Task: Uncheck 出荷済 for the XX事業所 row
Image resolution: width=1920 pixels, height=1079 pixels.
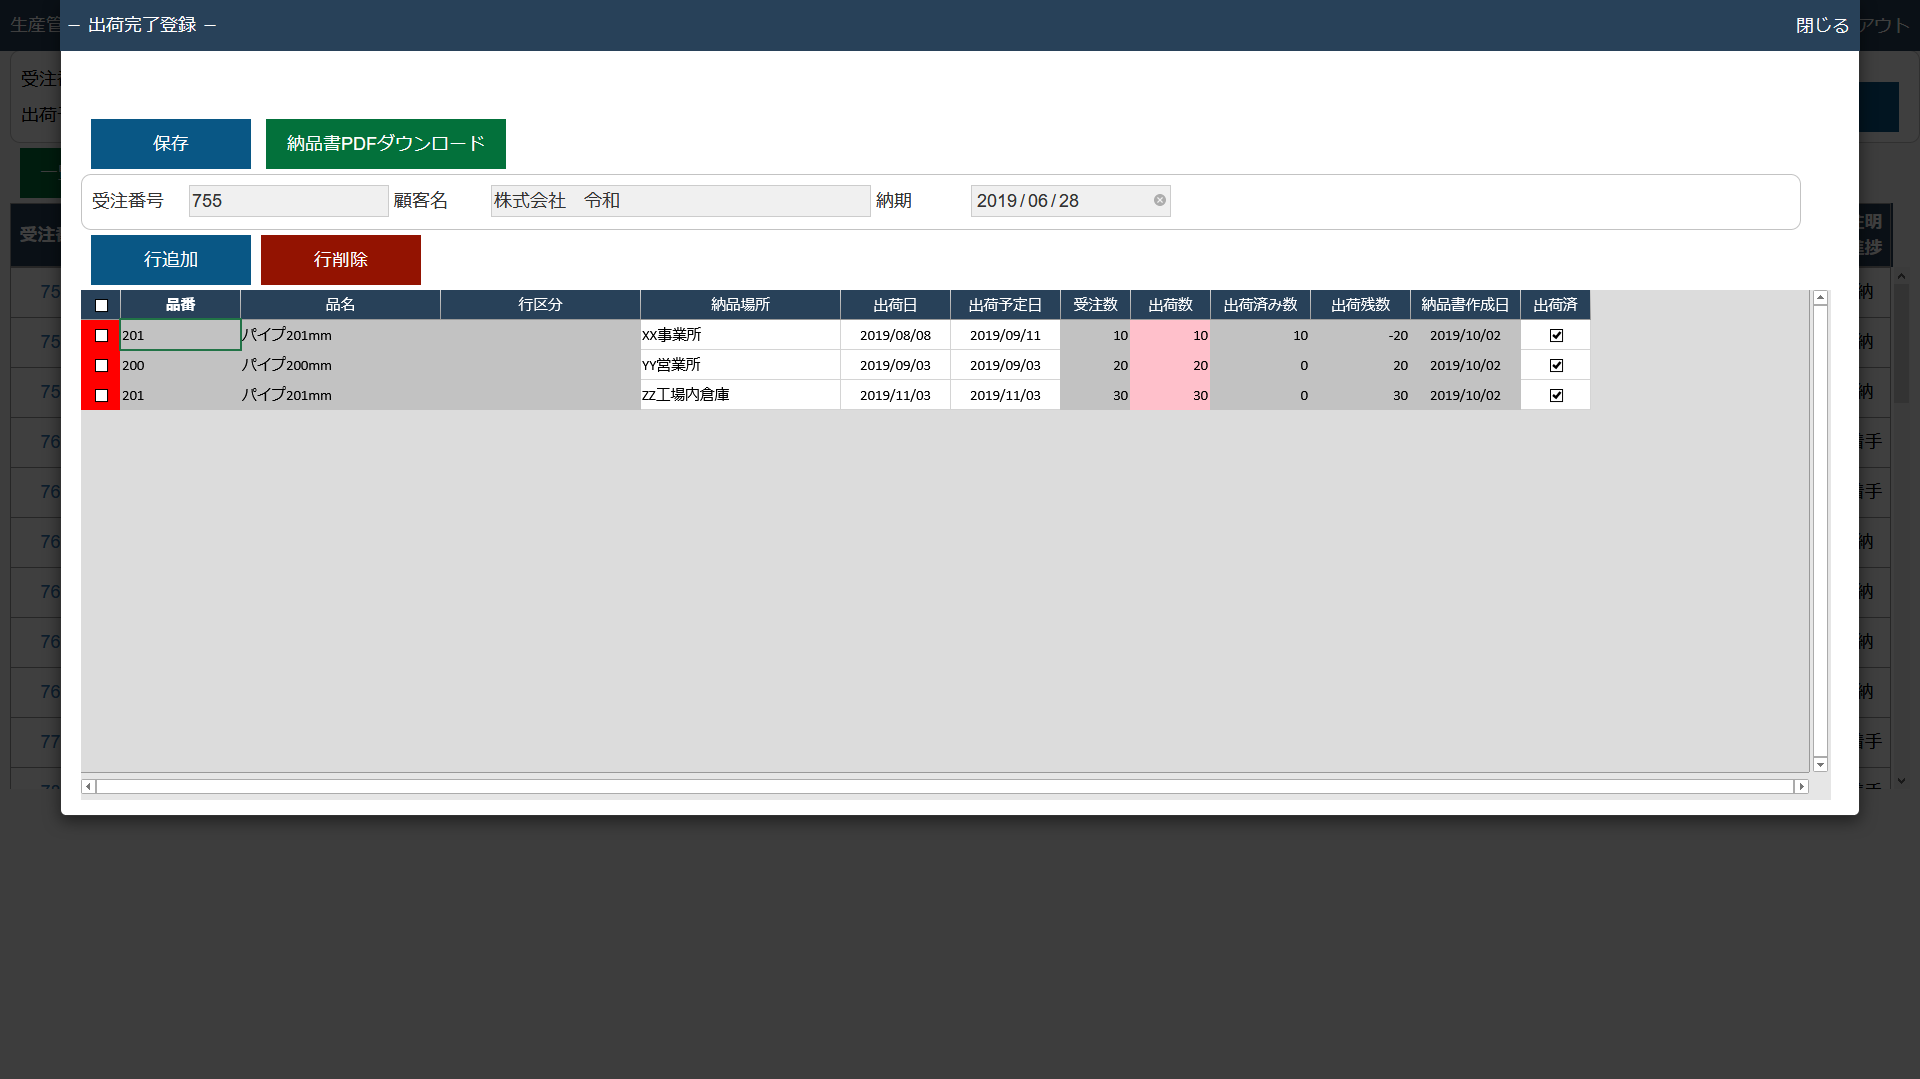Action: pos(1556,335)
